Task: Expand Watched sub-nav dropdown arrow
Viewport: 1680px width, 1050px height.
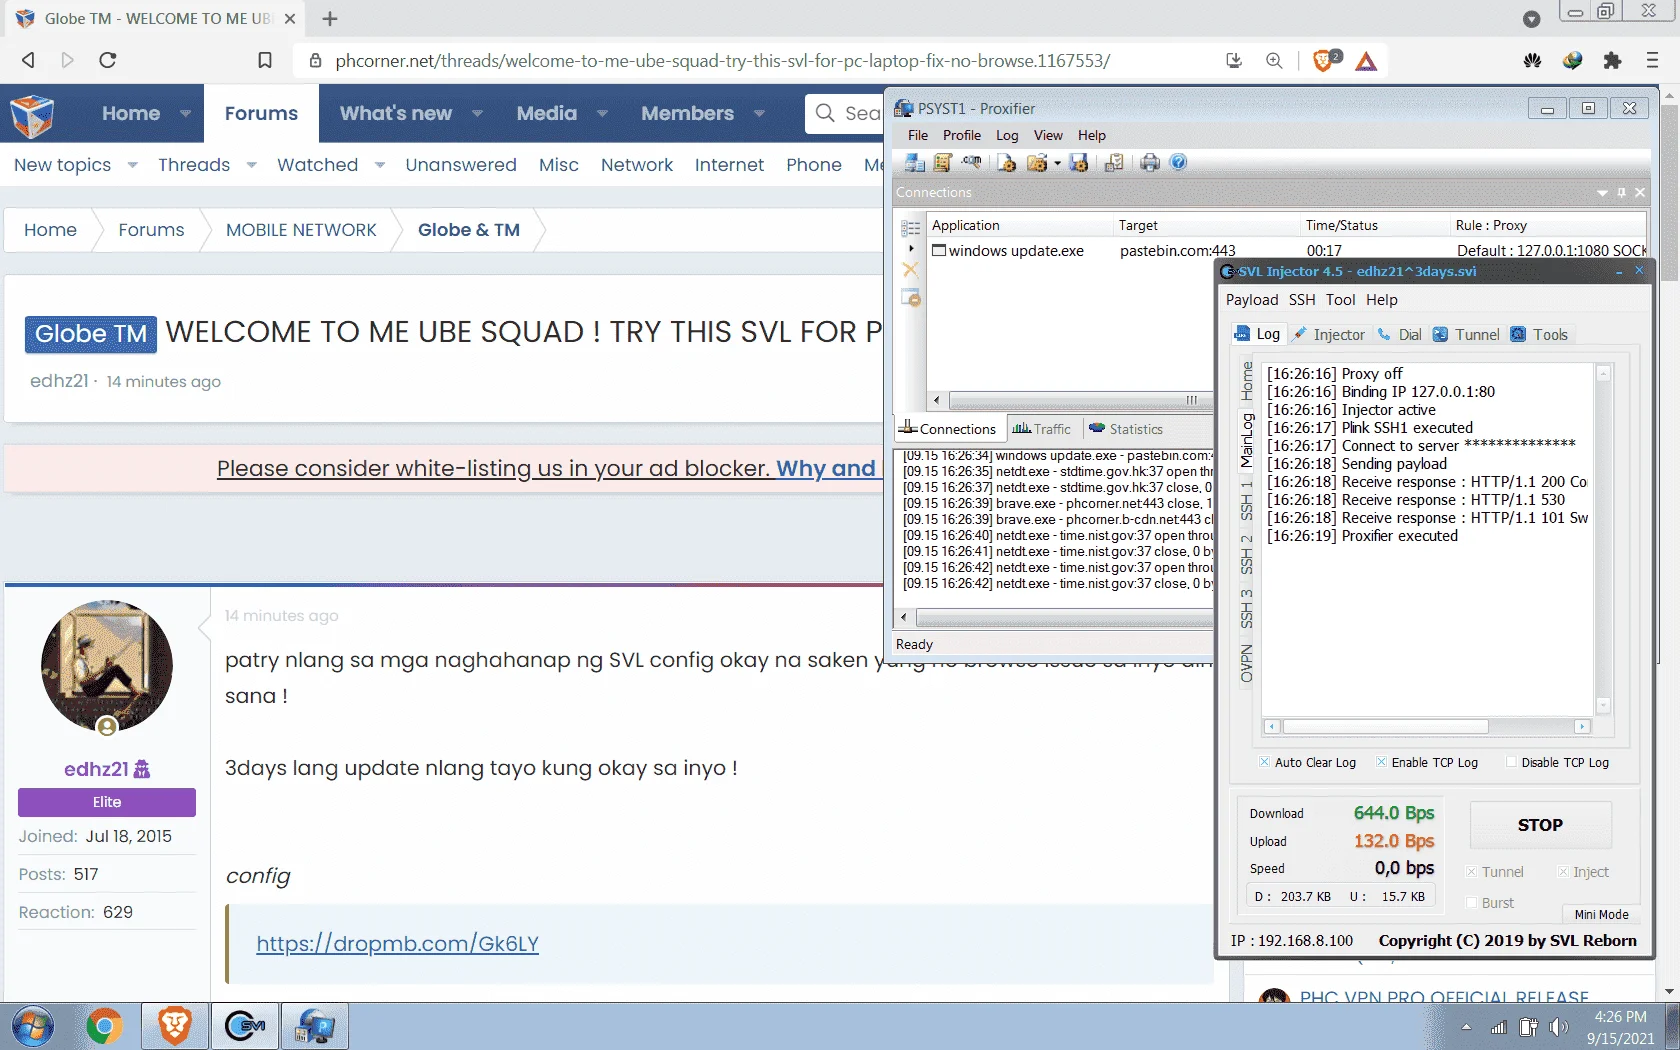Action: [x=379, y=165]
